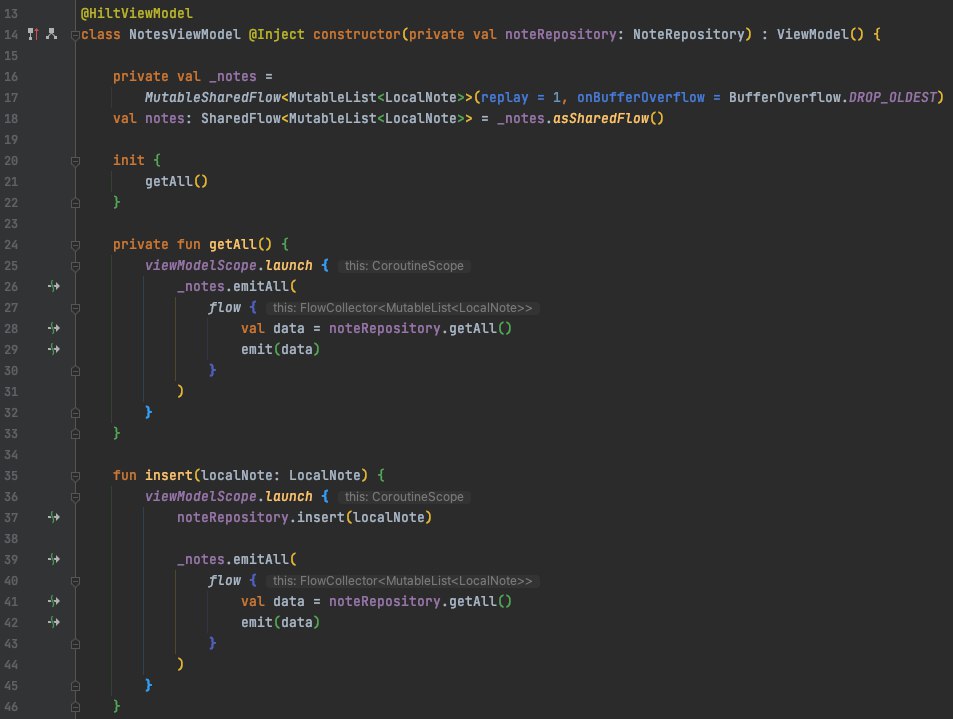
Task: Click line number 34 in the gutter
Action: coord(11,455)
